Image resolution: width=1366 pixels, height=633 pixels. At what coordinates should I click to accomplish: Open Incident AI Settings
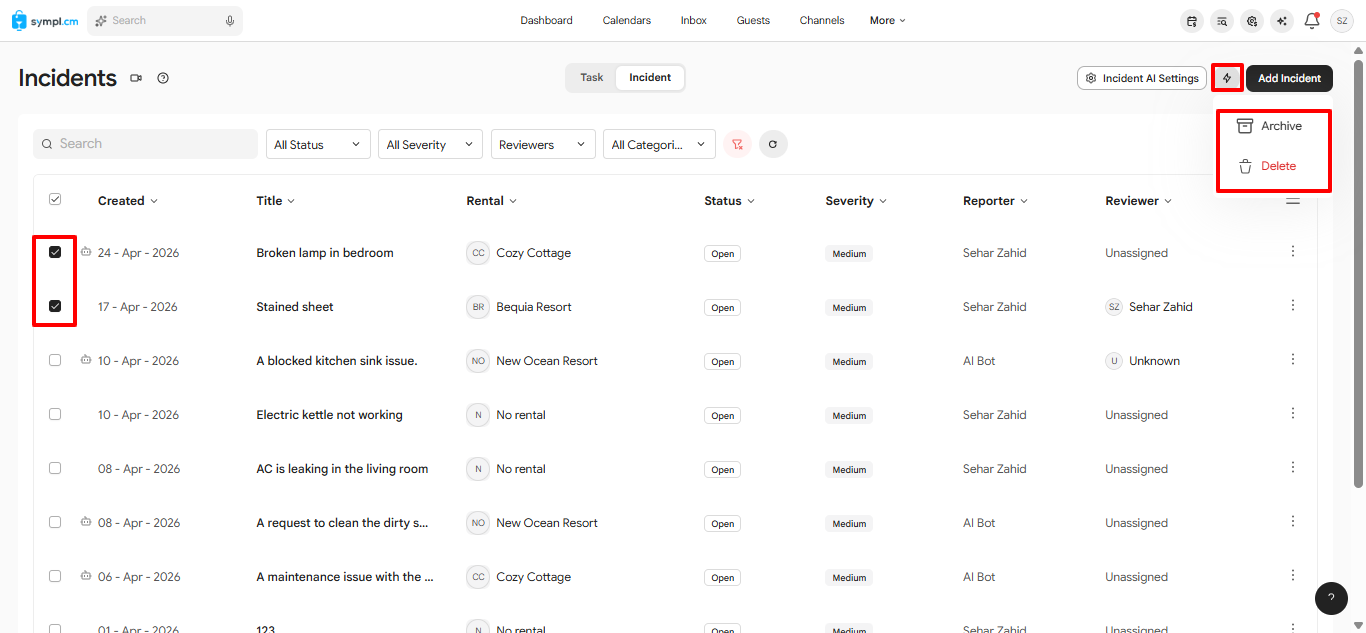[x=1142, y=78]
